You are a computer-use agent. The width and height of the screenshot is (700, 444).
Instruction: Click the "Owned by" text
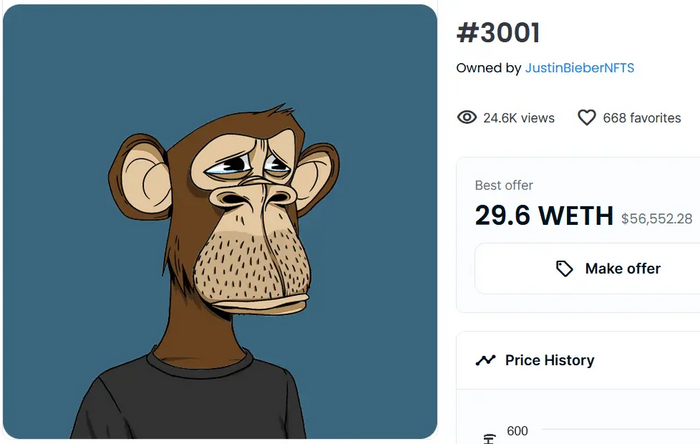(488, 68)
